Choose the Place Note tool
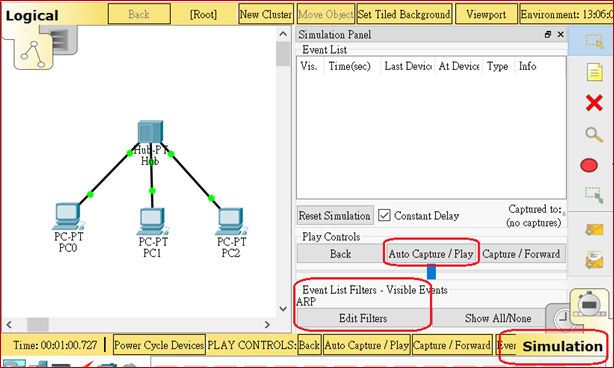Image resolution: width=614 pixels, height=368 pixels. point(594,72)
